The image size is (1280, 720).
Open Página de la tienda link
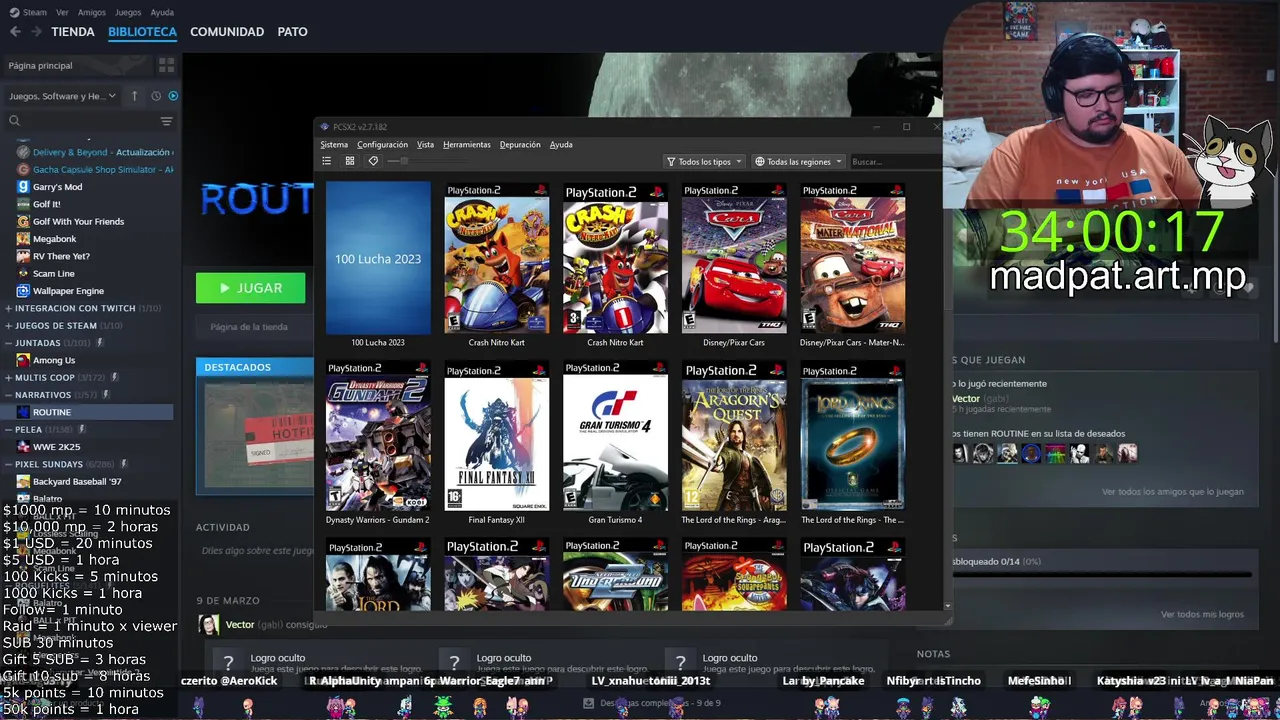point(249,327)
